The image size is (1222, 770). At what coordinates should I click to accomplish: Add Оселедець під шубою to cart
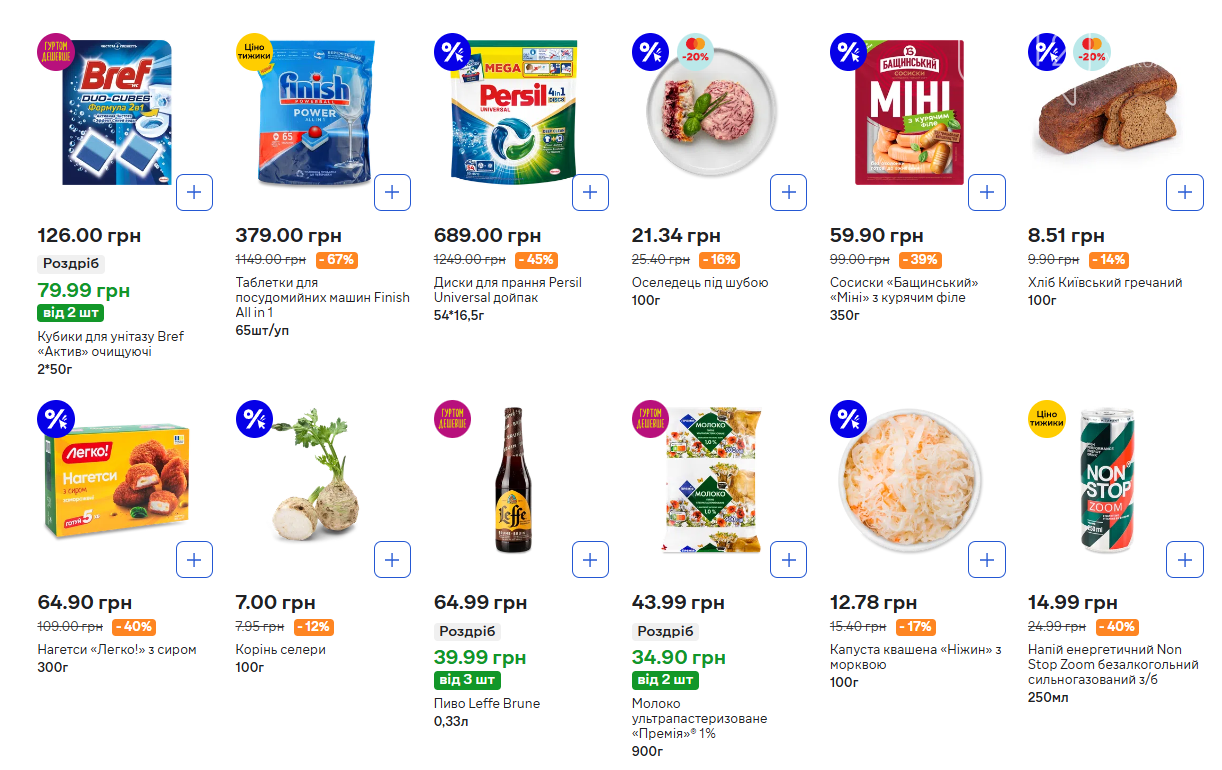pos(789,192)
